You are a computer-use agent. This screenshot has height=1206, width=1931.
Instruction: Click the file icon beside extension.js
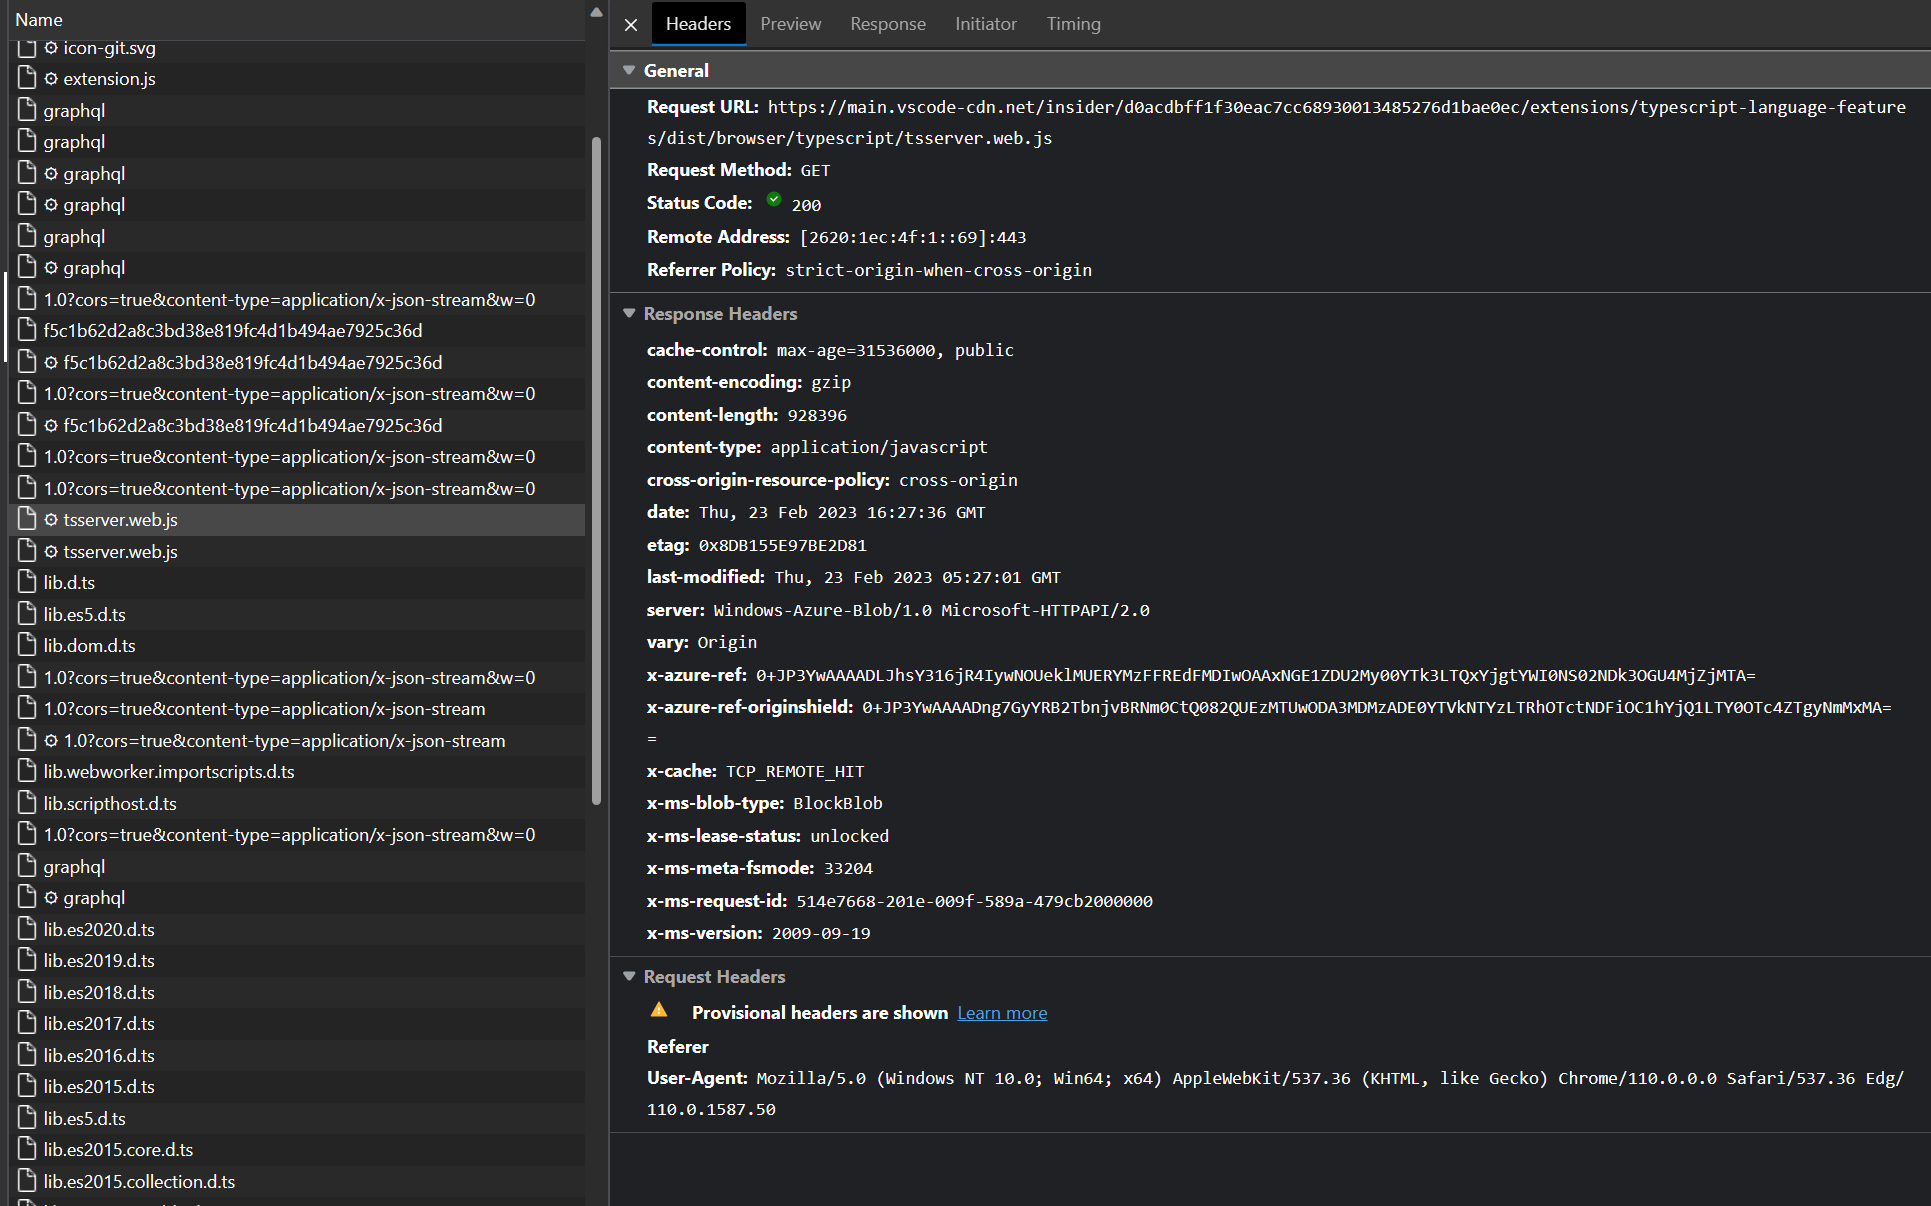coord(27,78)
